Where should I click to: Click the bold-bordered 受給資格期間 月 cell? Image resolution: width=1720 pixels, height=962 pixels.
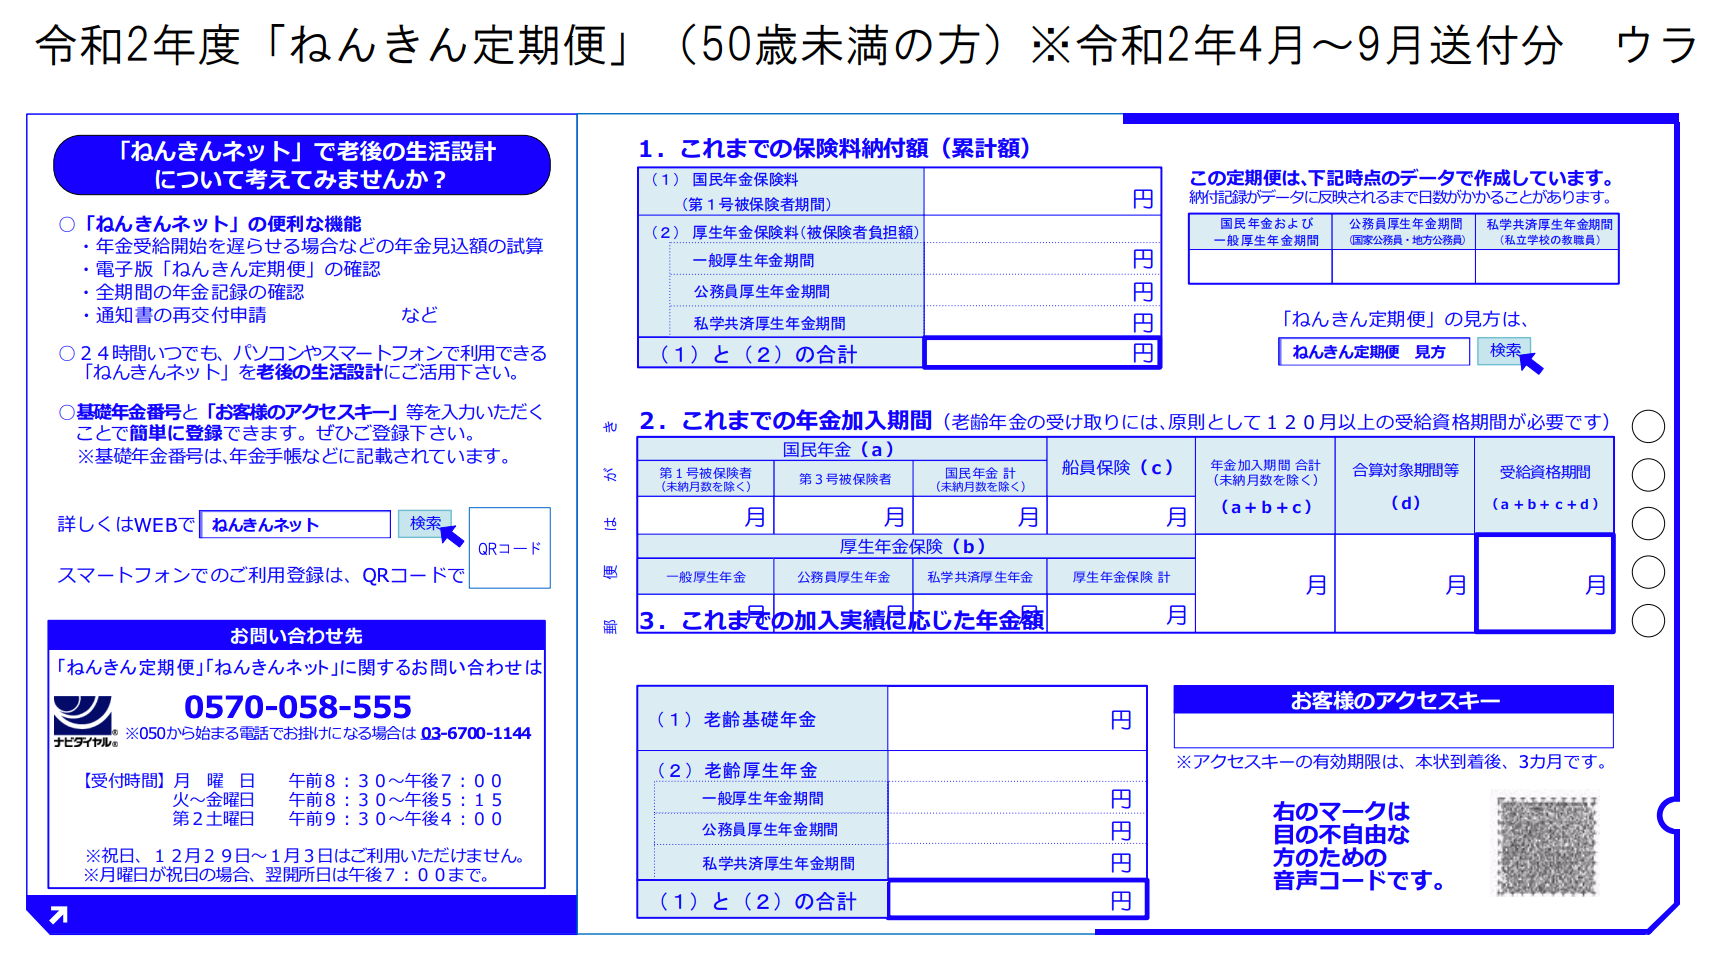tap(1545, 583)
